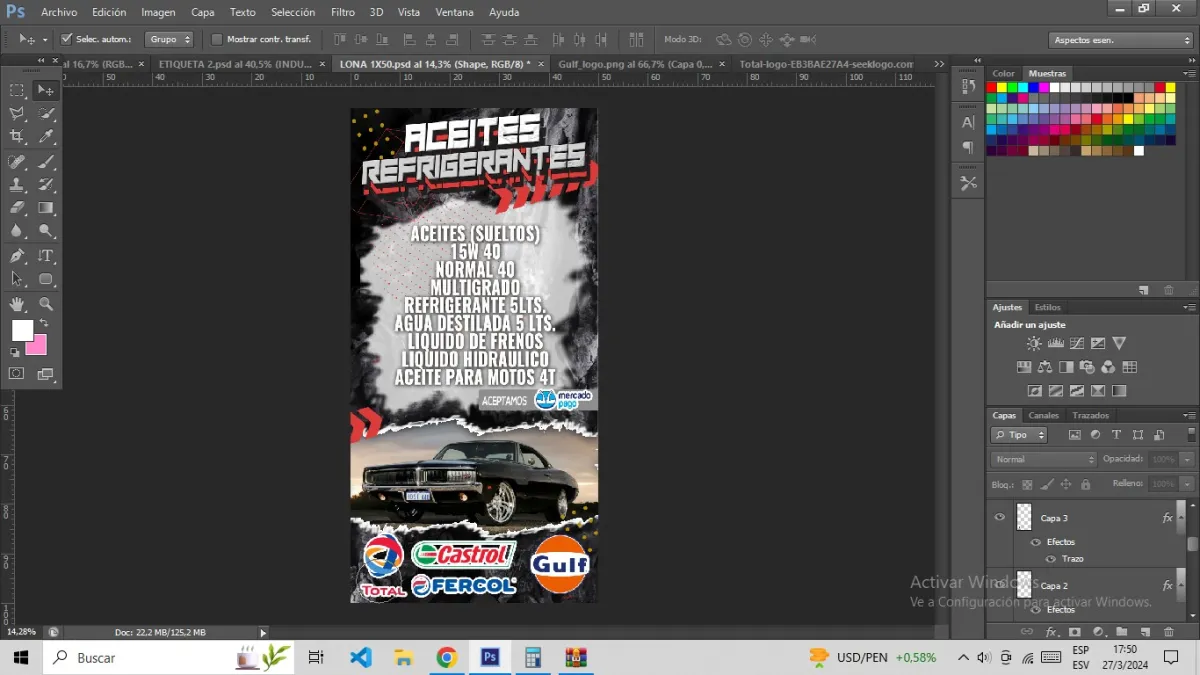Select the Clone Stamp tool
The height and width of the screenshot is (675, 1200).
point(17,184)
